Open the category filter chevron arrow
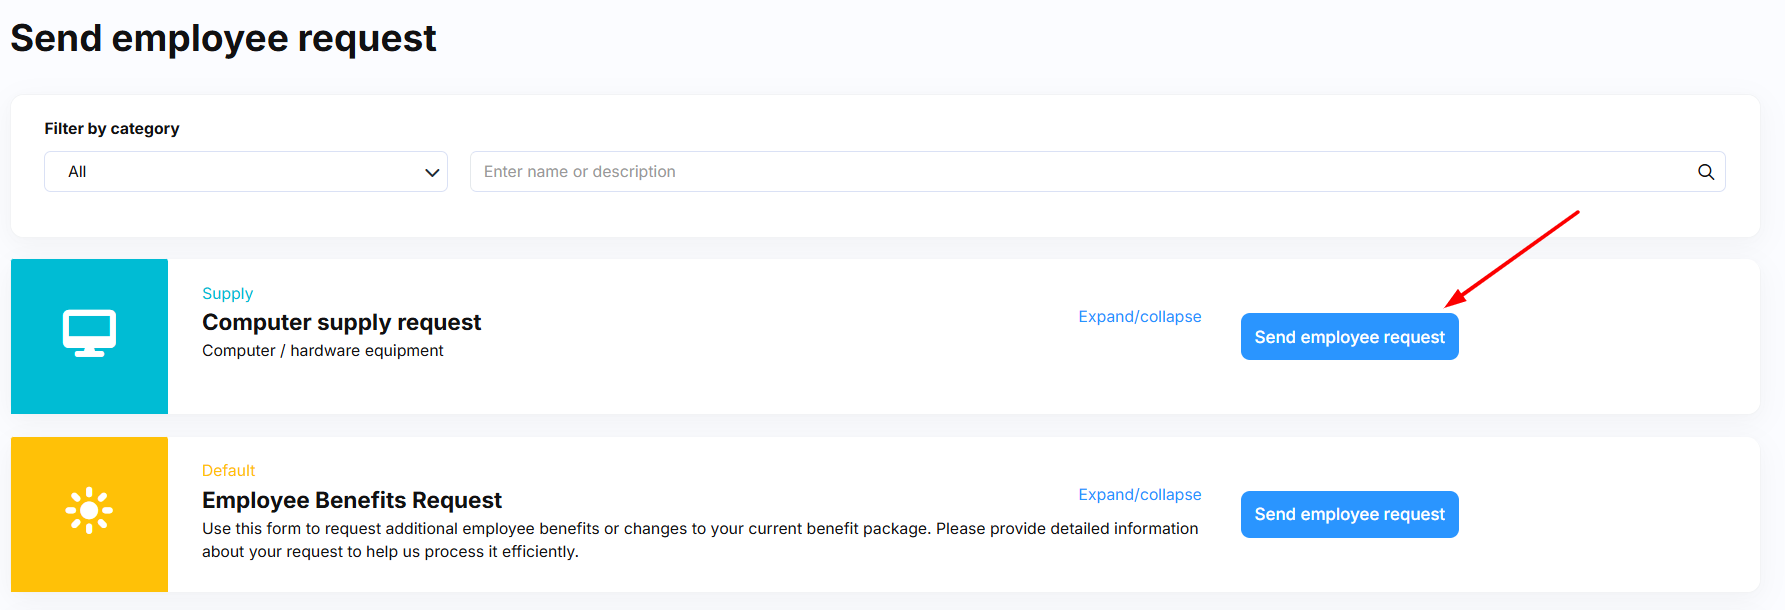 point(432,172)
